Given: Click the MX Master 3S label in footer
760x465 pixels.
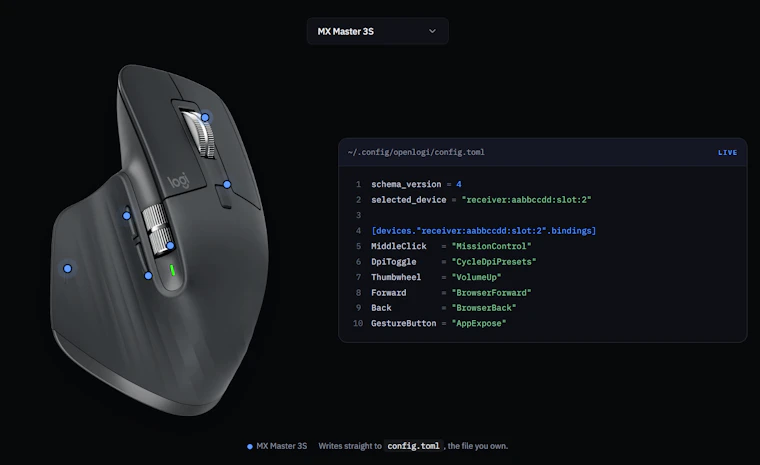Looking at the screenshot, I should pos(282,446).
